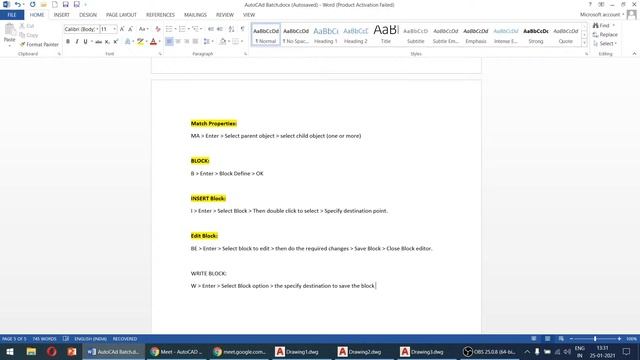The height and width of the screenshot is (360, 640).
Task: Clear all formatting with the eraser icon
Action: [x=158, y=29]
